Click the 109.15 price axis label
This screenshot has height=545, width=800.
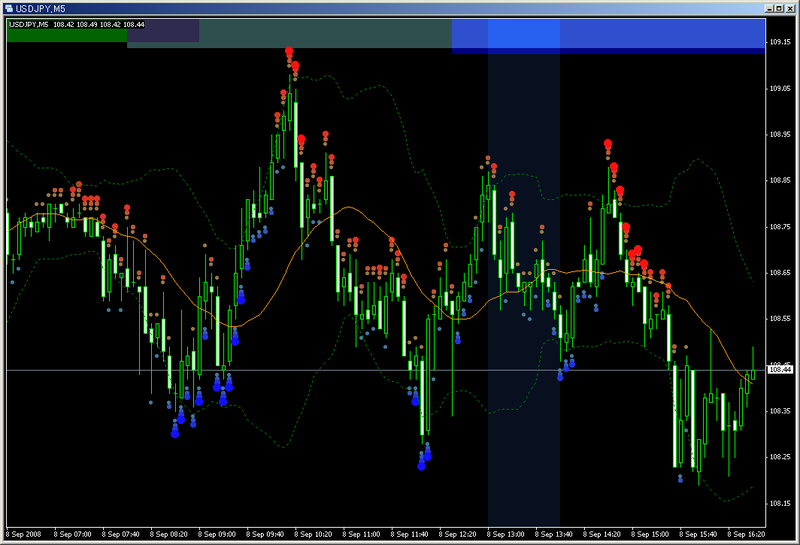point(780,42)
